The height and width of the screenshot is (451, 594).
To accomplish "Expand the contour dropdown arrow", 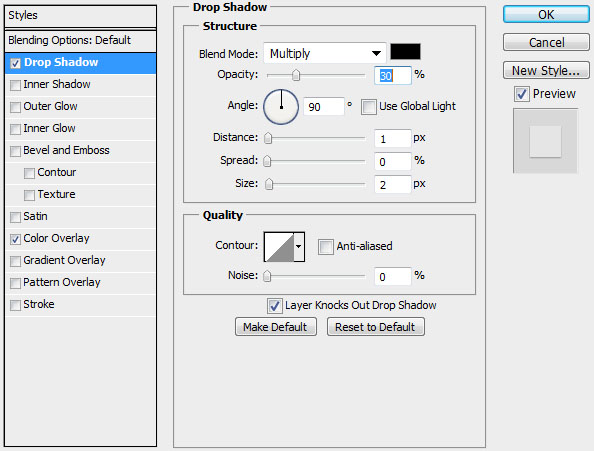I will point(299,247).
